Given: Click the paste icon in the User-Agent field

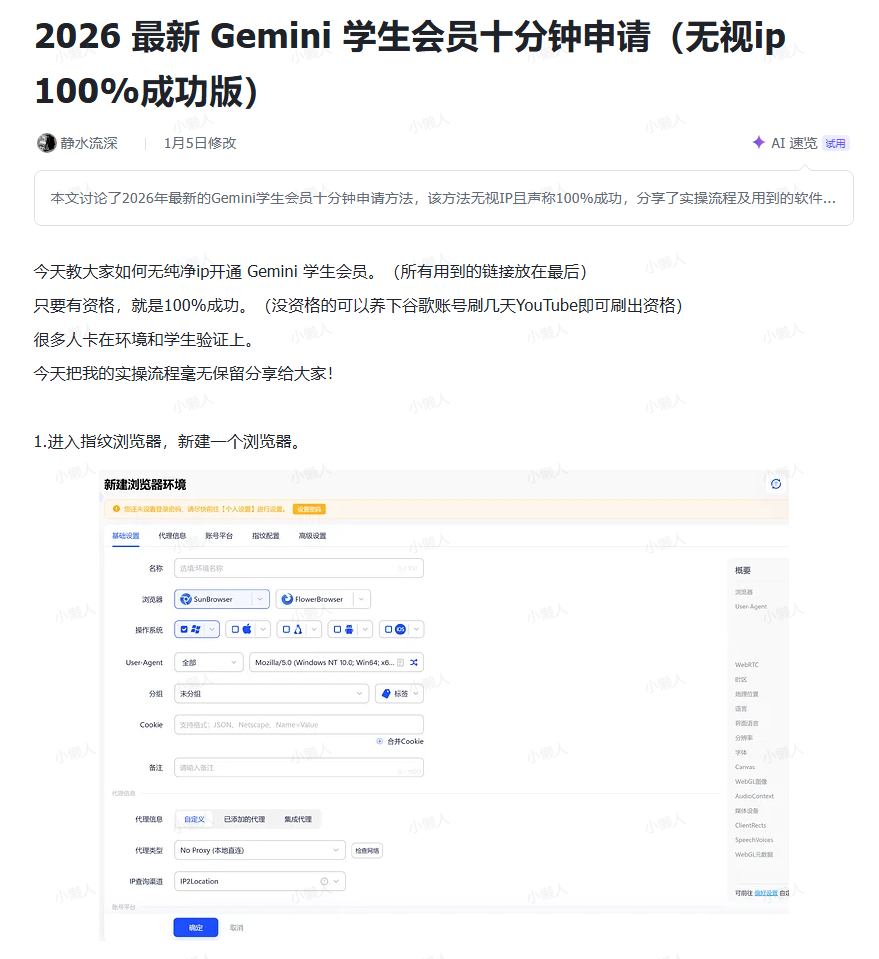Looking at the screenshot, I should 400,662.
